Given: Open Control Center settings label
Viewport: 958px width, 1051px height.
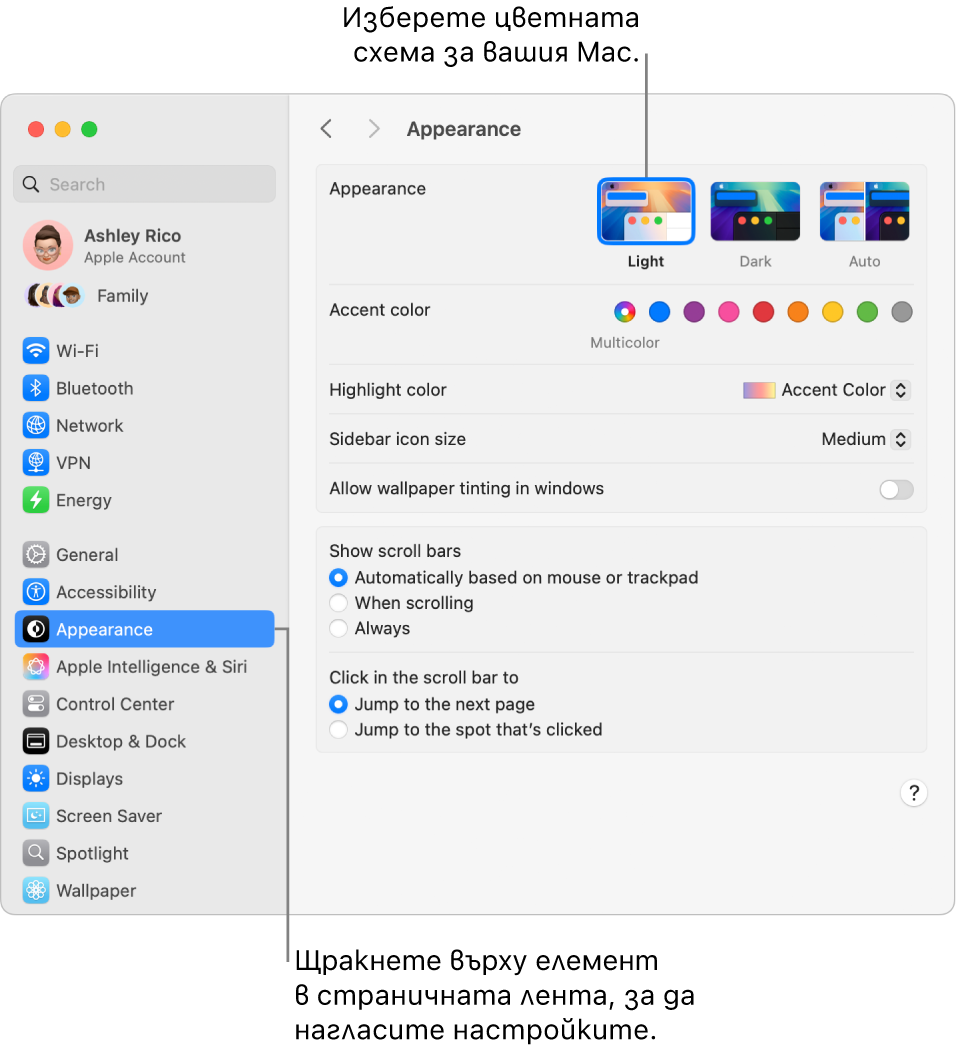Looking at the screenshot, I should point(115,704).
